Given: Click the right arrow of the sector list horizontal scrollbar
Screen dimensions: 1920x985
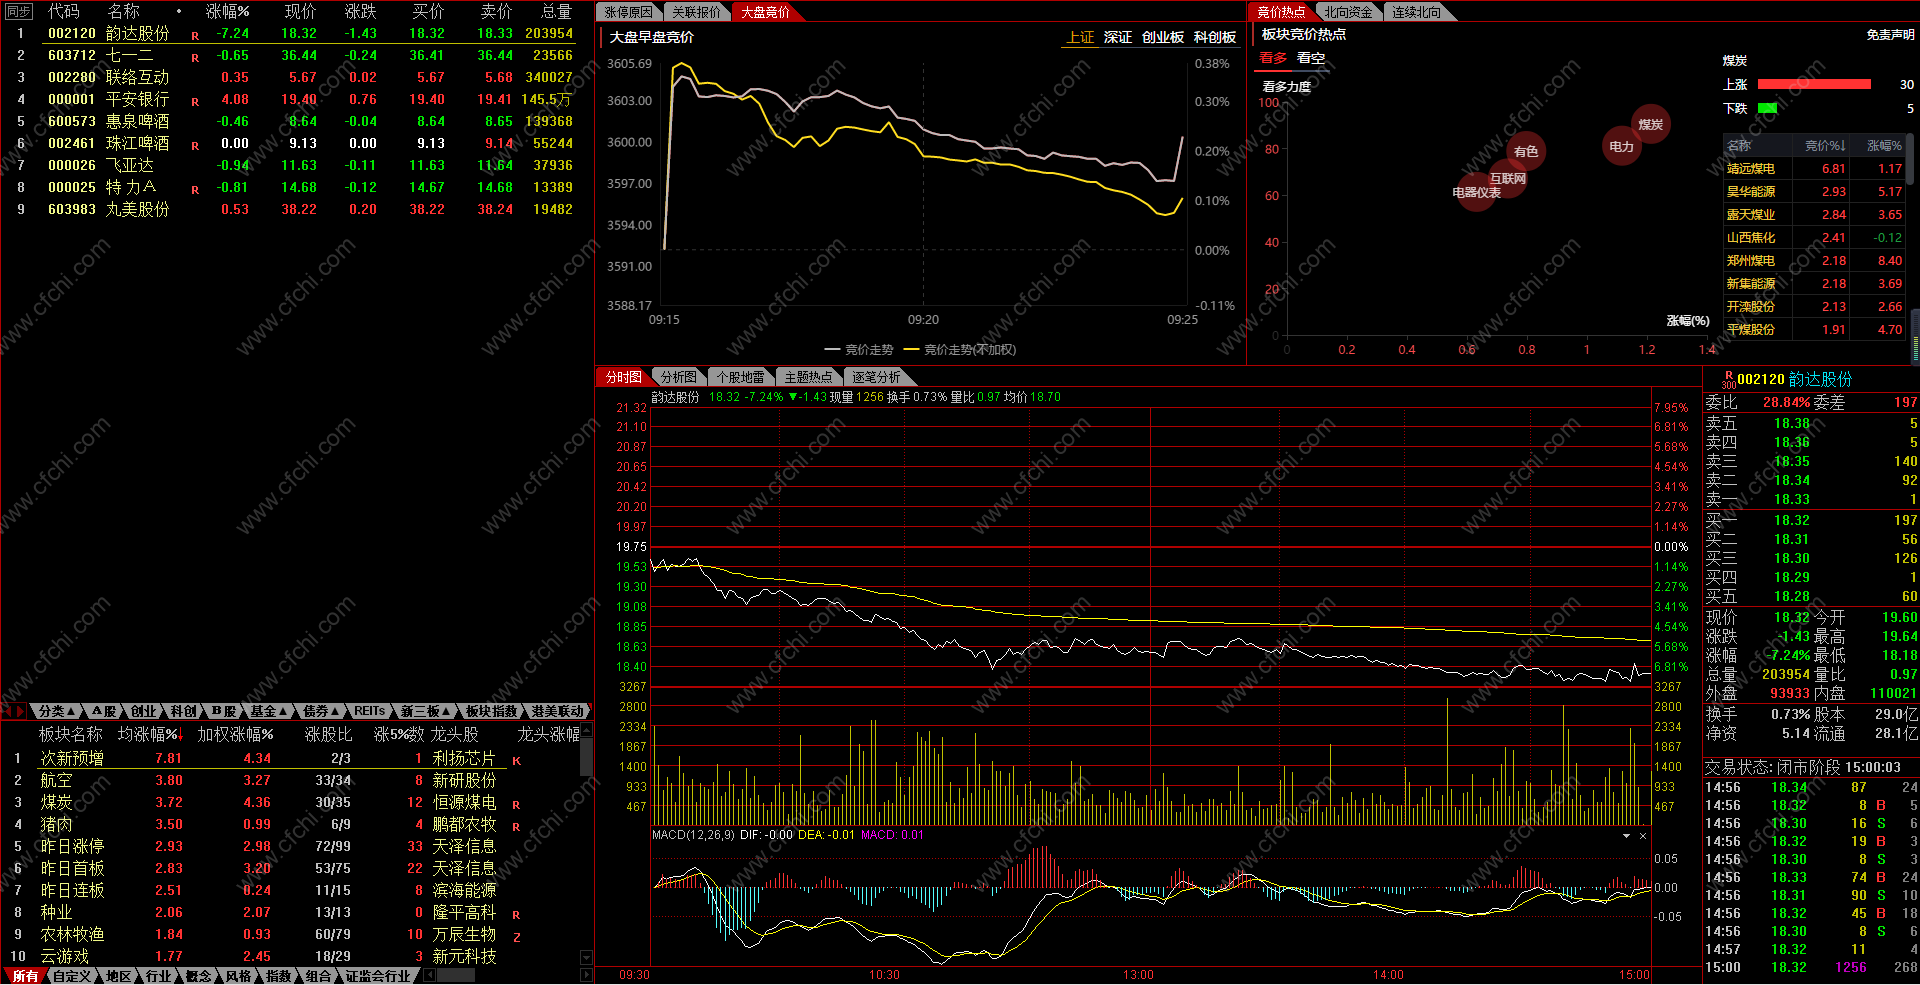Looking at the screenshot, I should point(587,975).
